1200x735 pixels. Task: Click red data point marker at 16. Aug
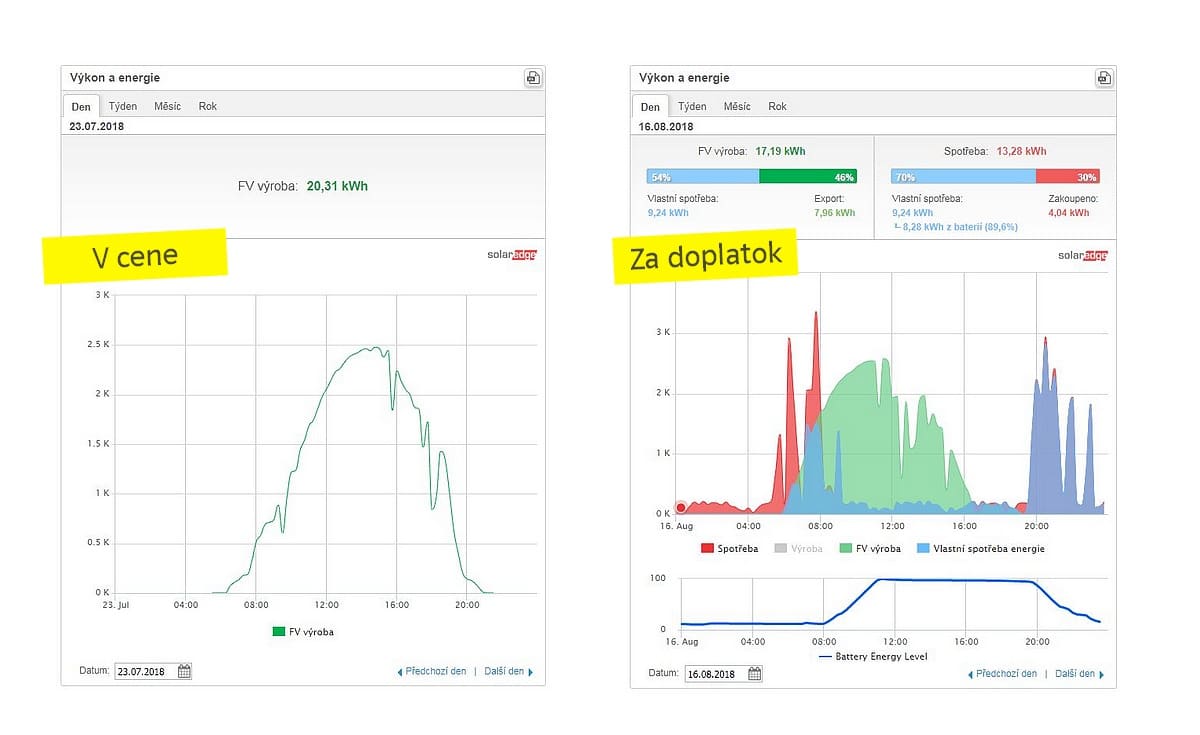681,508
